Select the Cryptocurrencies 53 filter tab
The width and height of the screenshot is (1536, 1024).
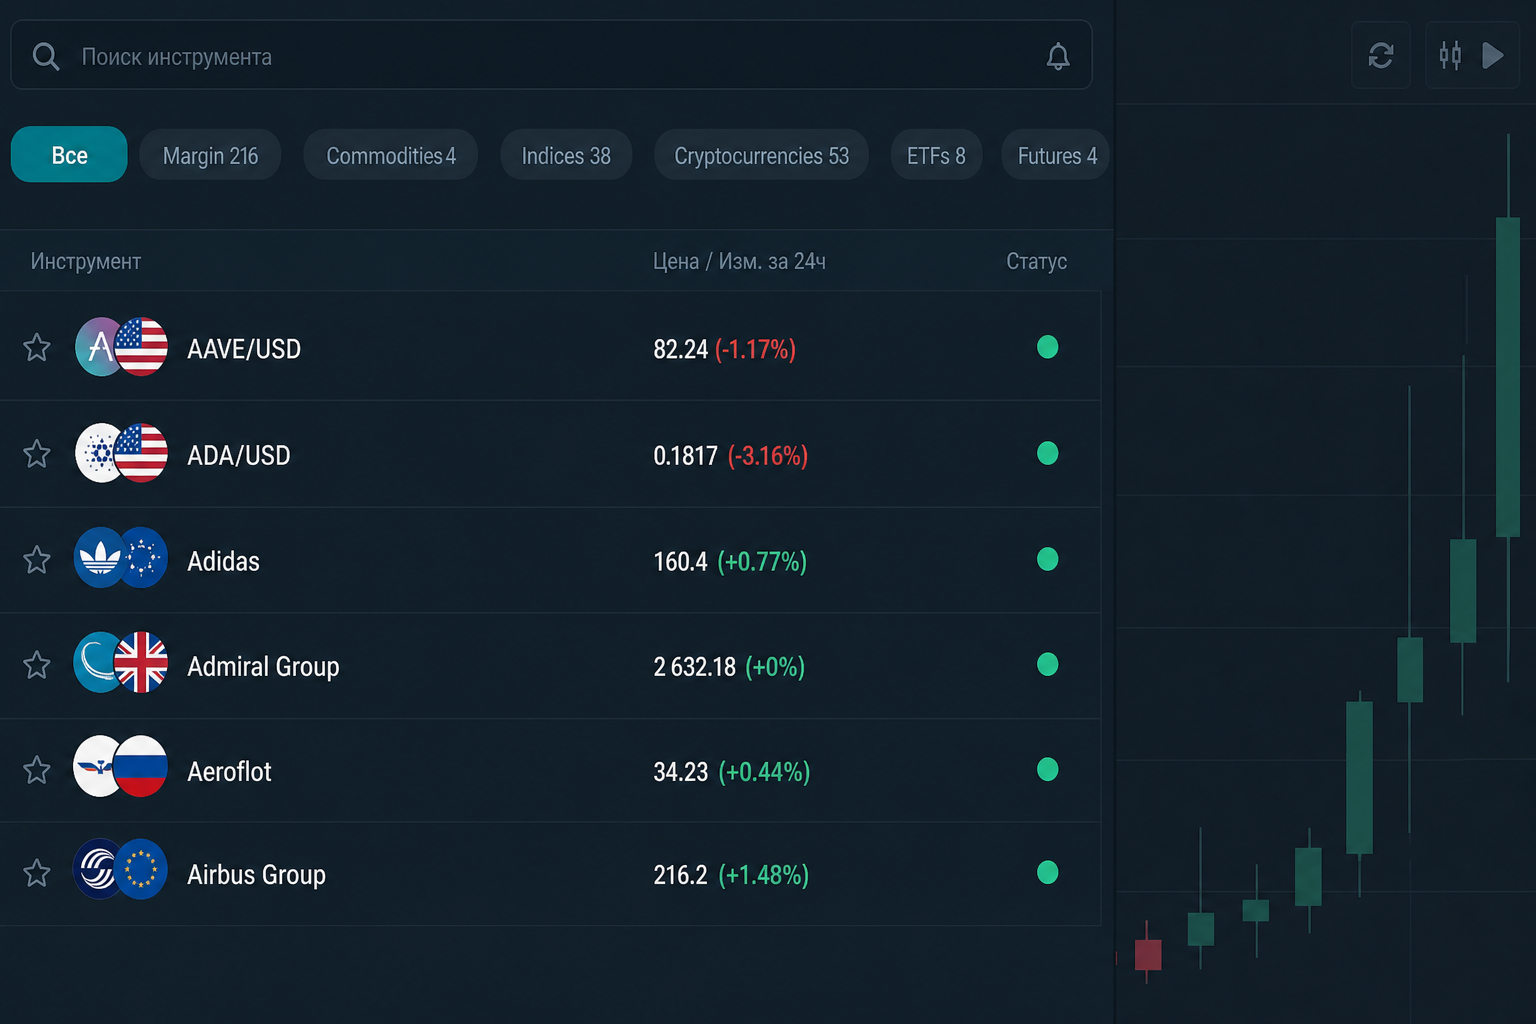point(761,155)
